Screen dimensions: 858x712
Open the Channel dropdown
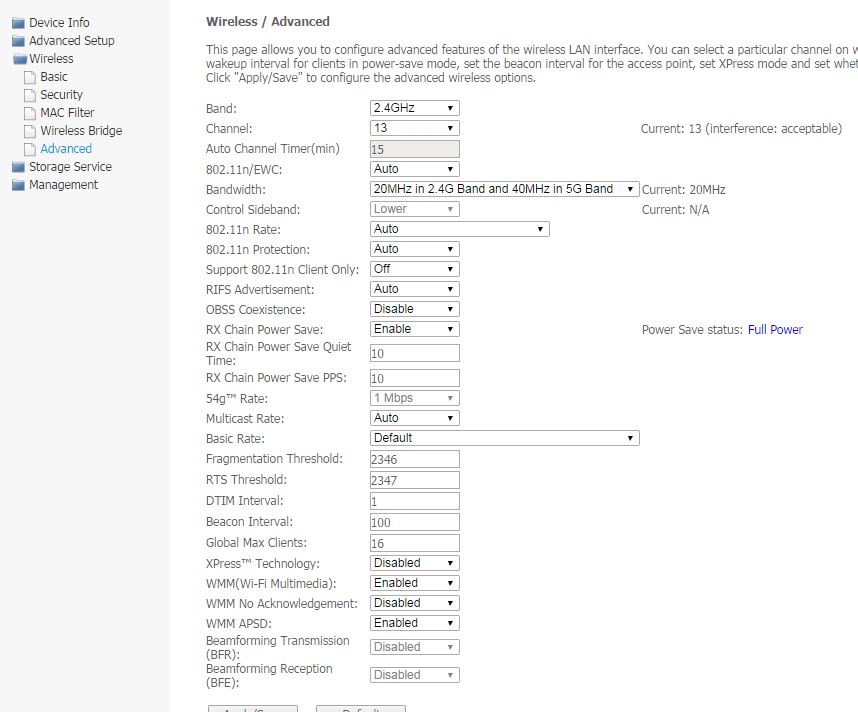tap(415, 128)
